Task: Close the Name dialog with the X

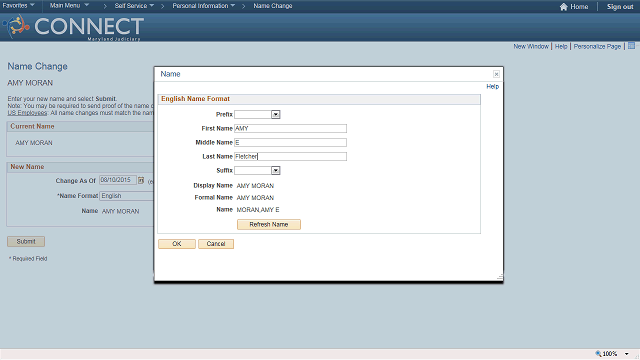Action: click(496, 74)
